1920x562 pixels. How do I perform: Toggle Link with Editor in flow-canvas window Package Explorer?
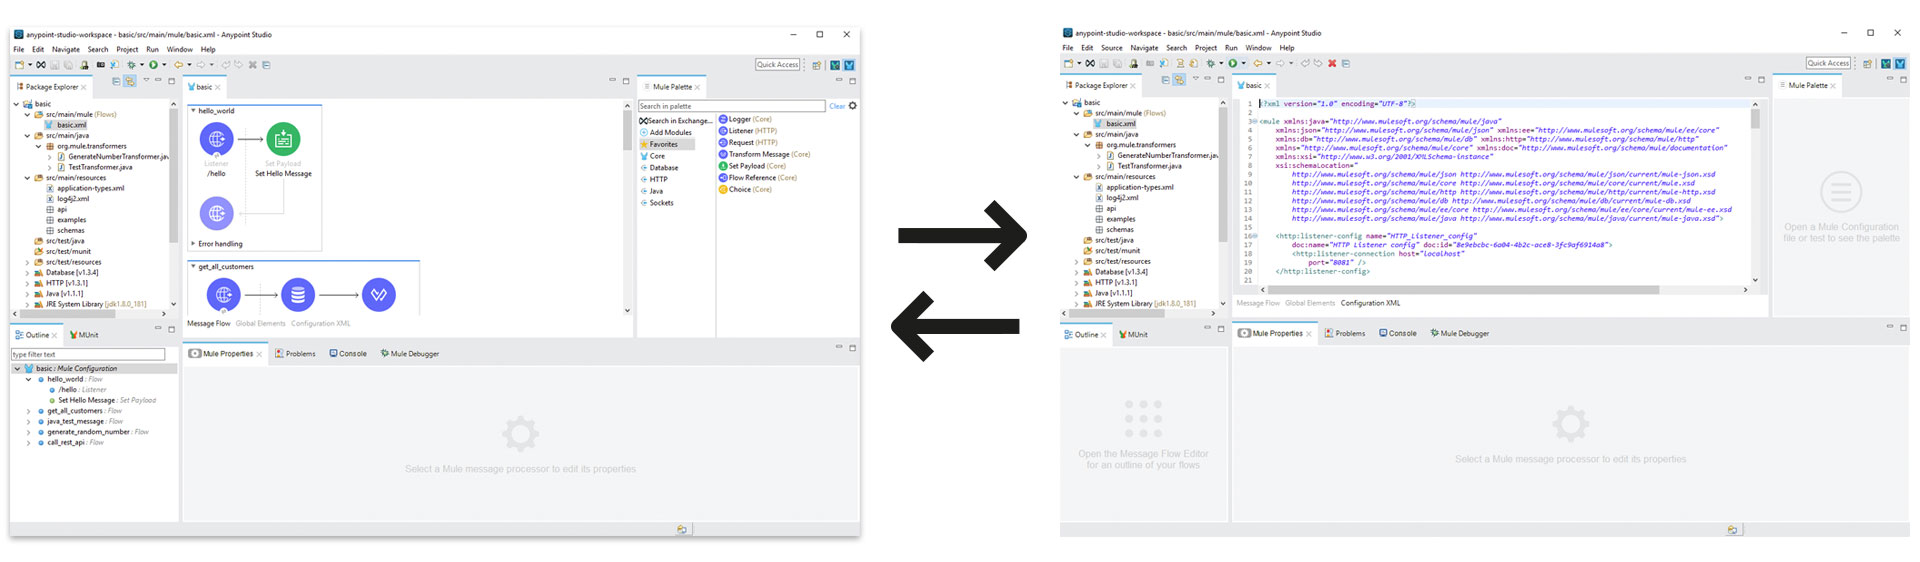[130, 81]
